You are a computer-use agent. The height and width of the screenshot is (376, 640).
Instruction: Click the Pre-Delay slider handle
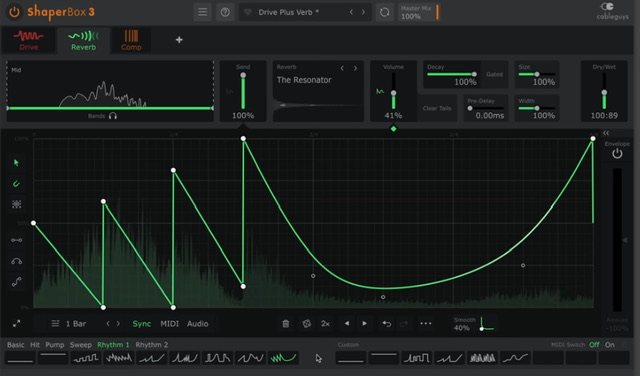[x=470, y=108]
